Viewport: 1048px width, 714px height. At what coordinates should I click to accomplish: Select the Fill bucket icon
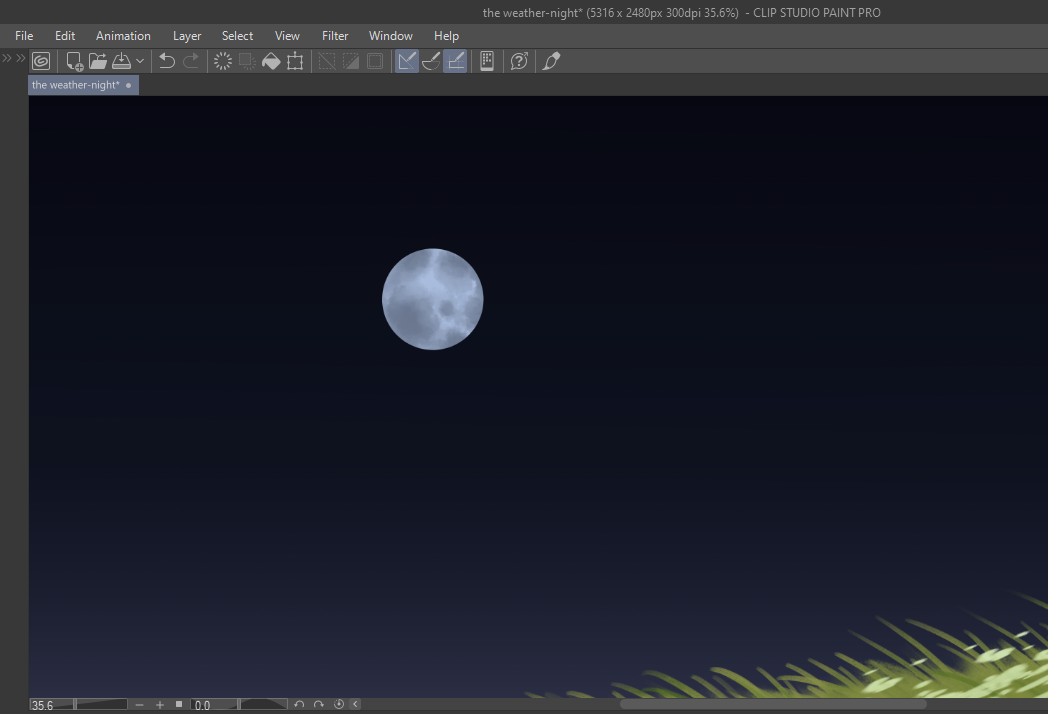pos(271,61)
